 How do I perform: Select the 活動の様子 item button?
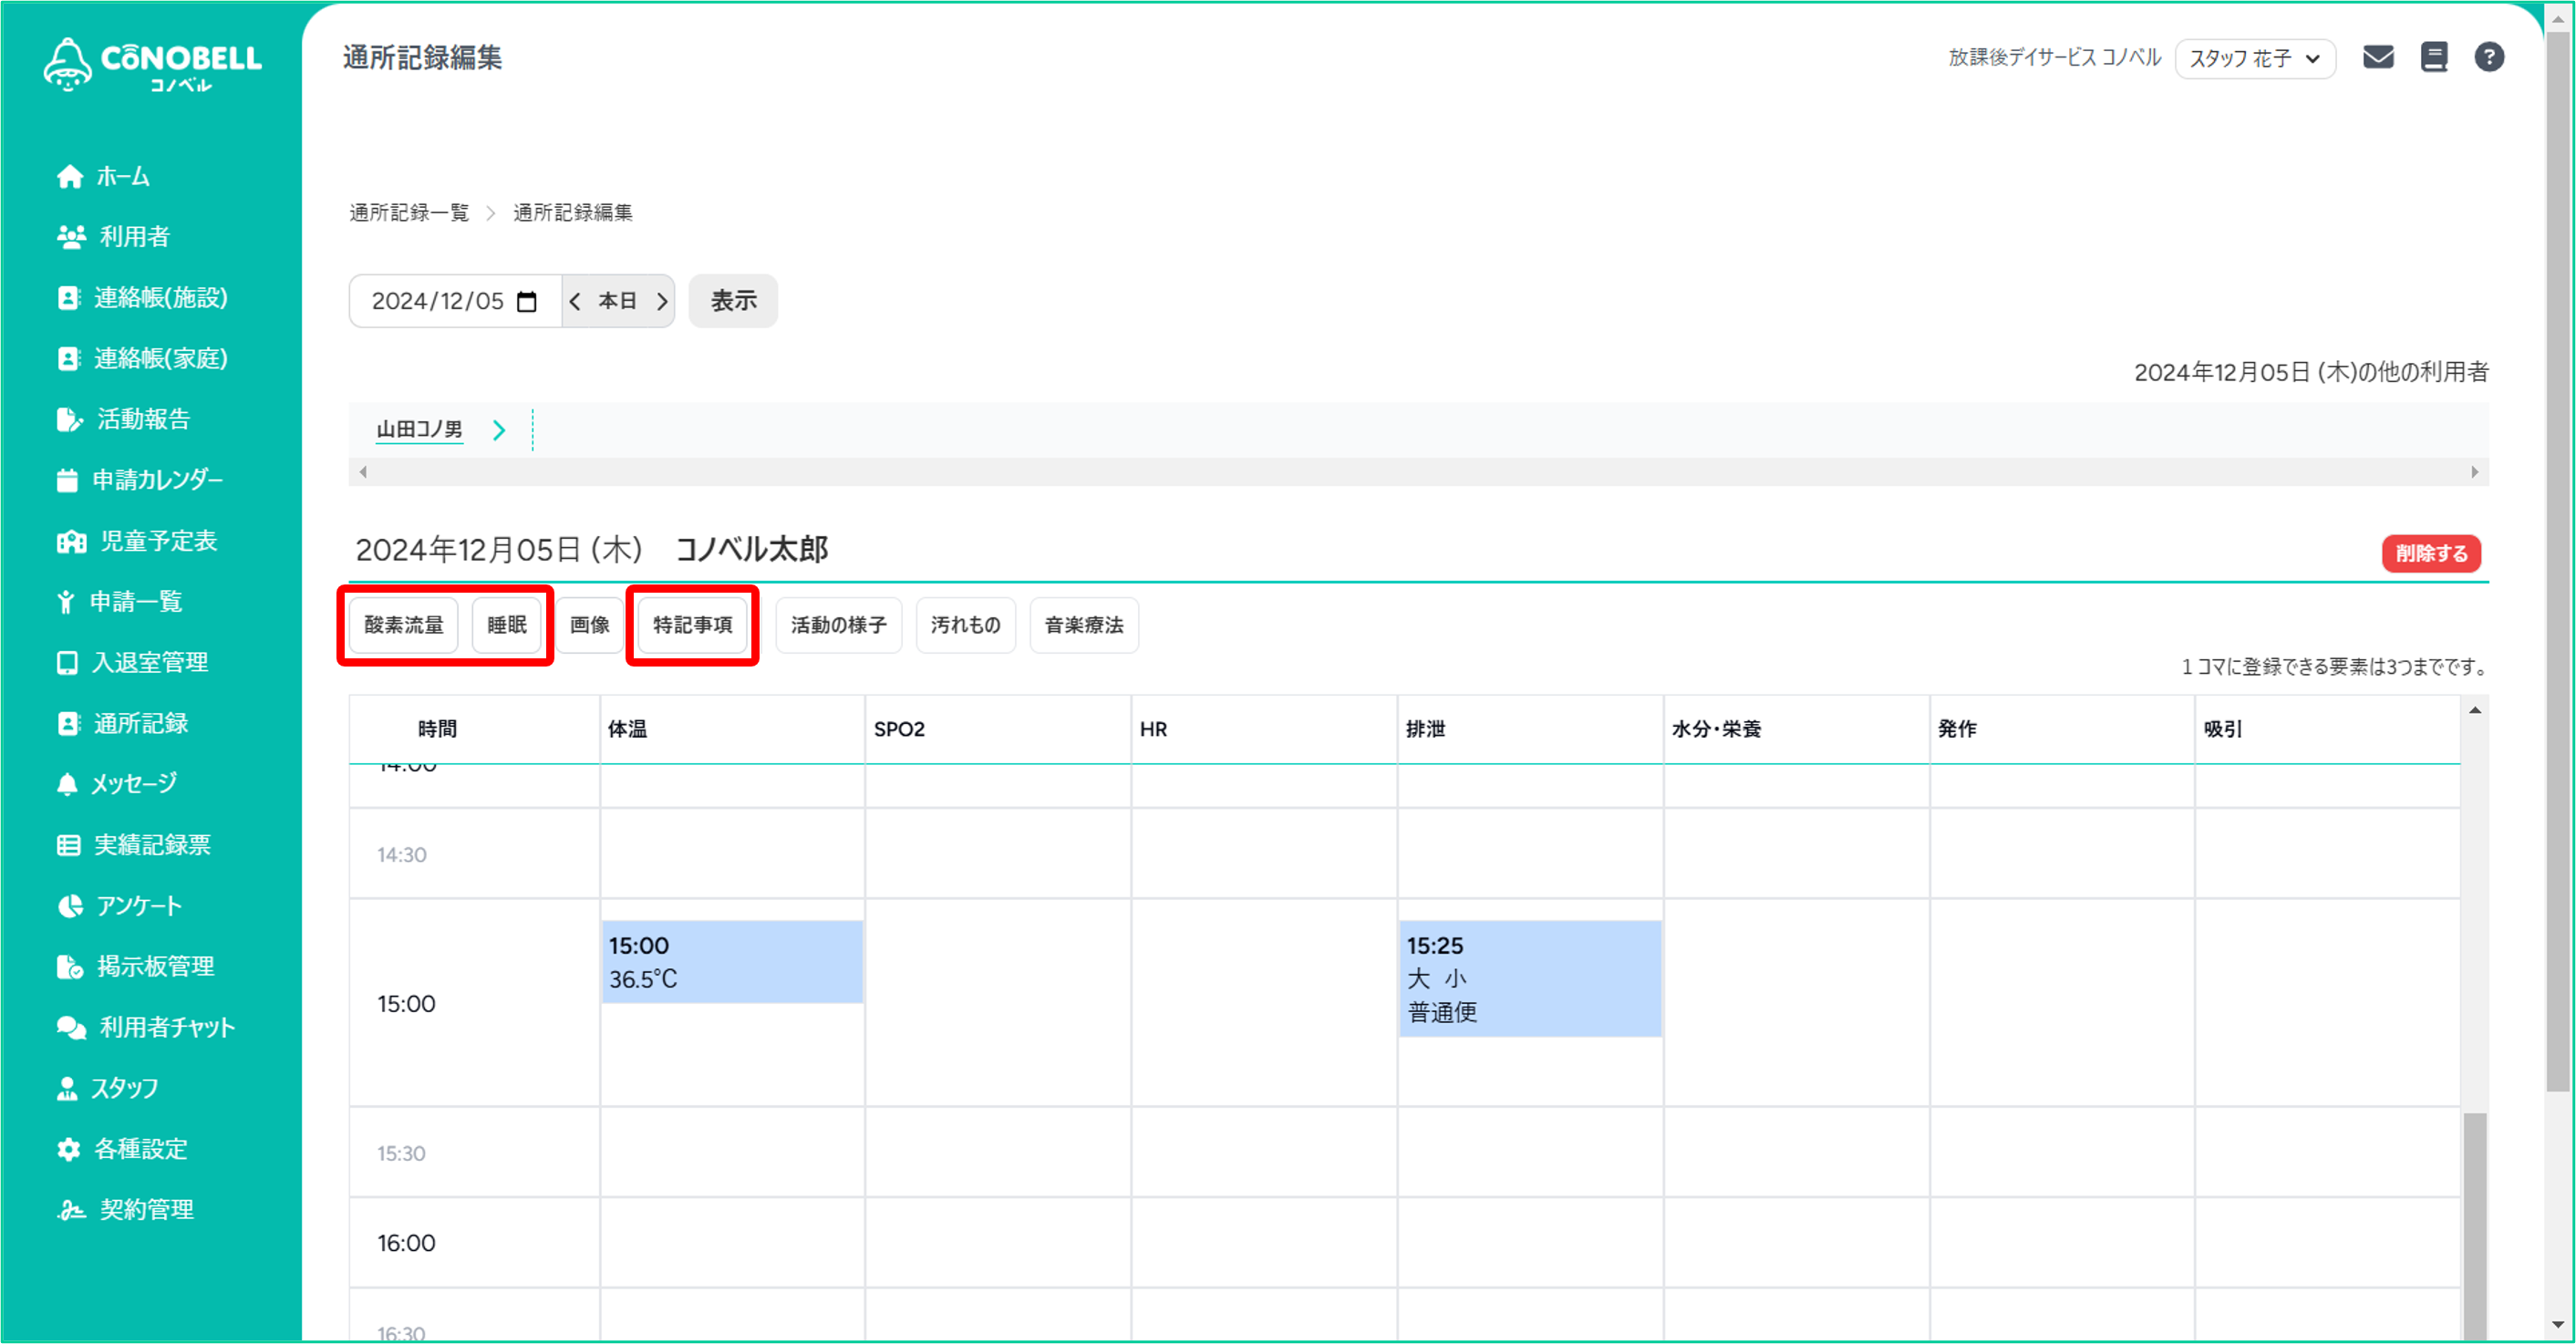839,625
